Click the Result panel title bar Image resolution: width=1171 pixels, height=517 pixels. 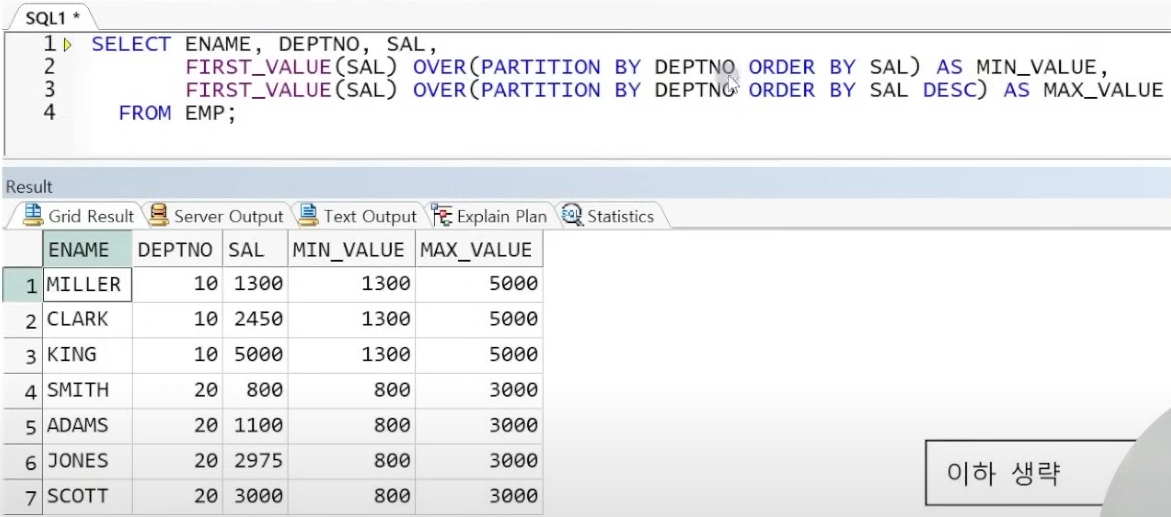pos(586,186)
